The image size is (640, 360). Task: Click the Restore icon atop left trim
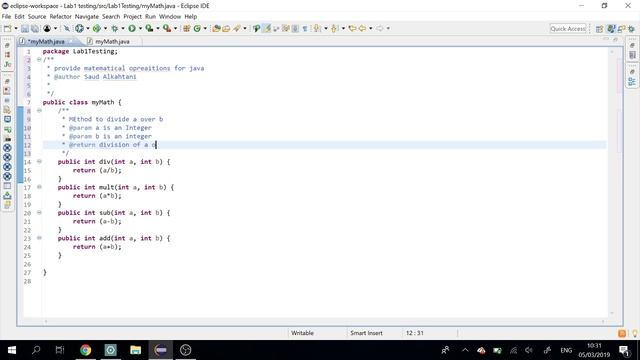[x=7, y=45]
